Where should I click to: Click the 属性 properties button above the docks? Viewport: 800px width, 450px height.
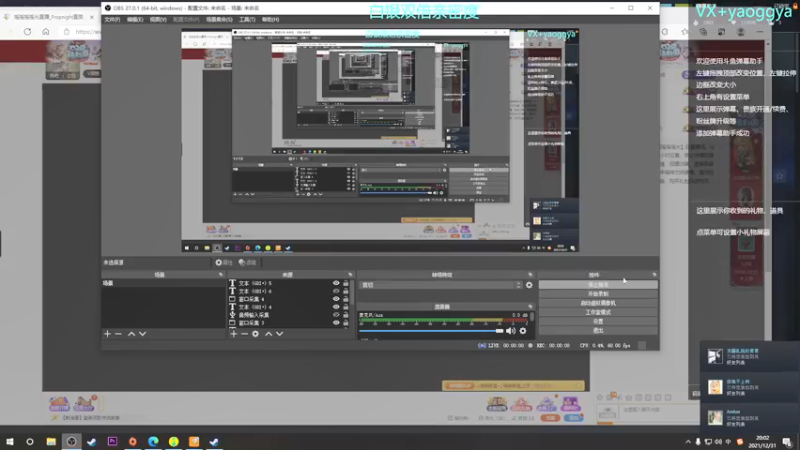coord(224,263)
